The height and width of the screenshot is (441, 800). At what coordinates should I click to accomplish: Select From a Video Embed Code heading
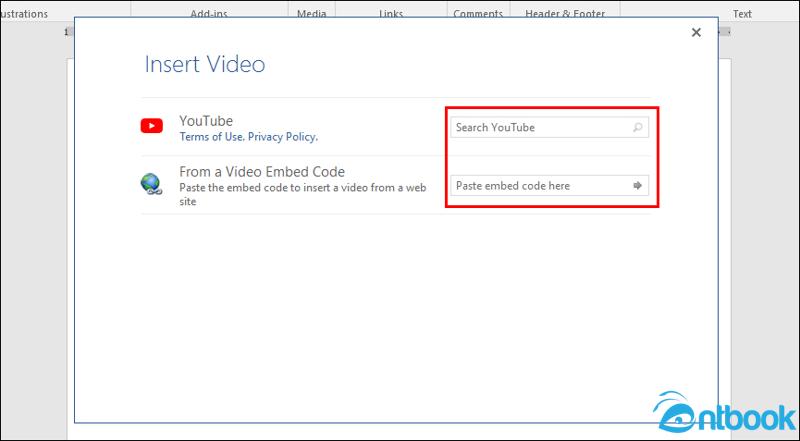click(x=262, y=171)
